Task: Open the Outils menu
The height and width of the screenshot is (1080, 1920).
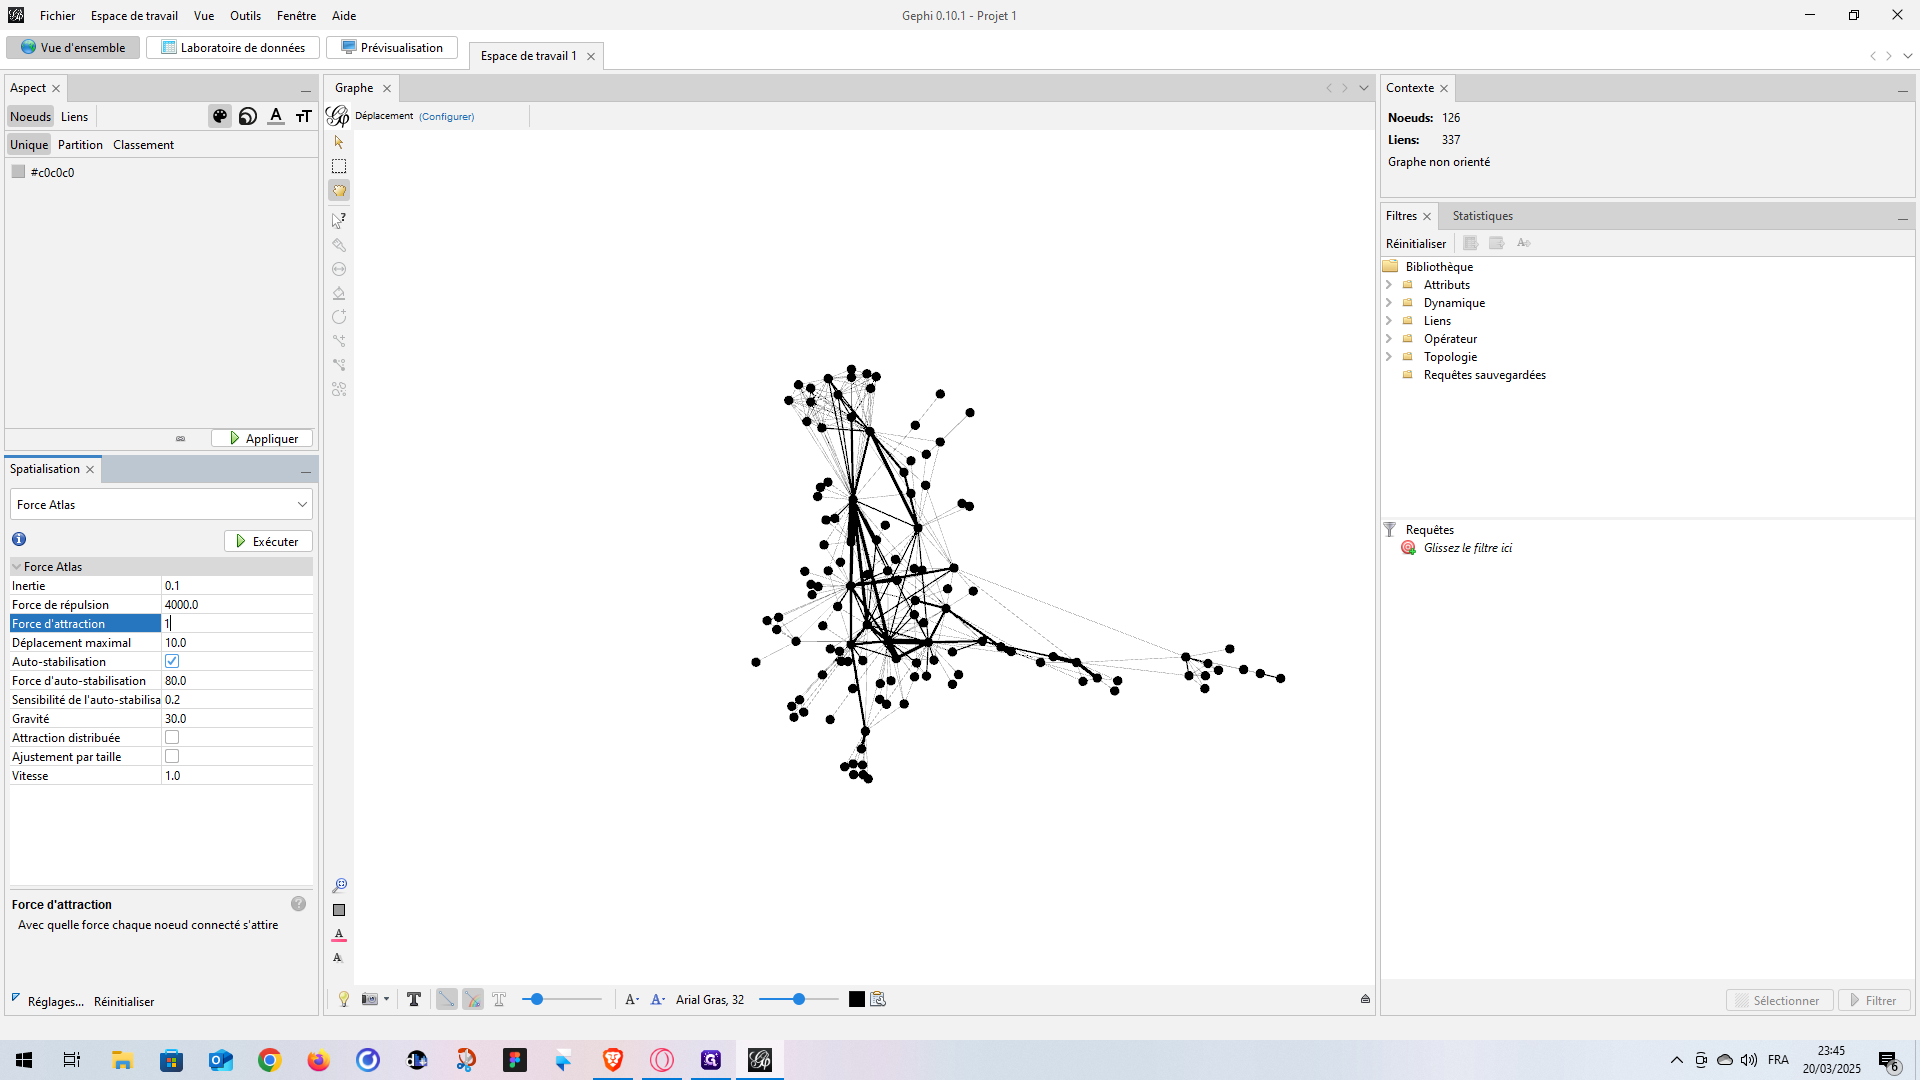Action: (x=245, y=15)
